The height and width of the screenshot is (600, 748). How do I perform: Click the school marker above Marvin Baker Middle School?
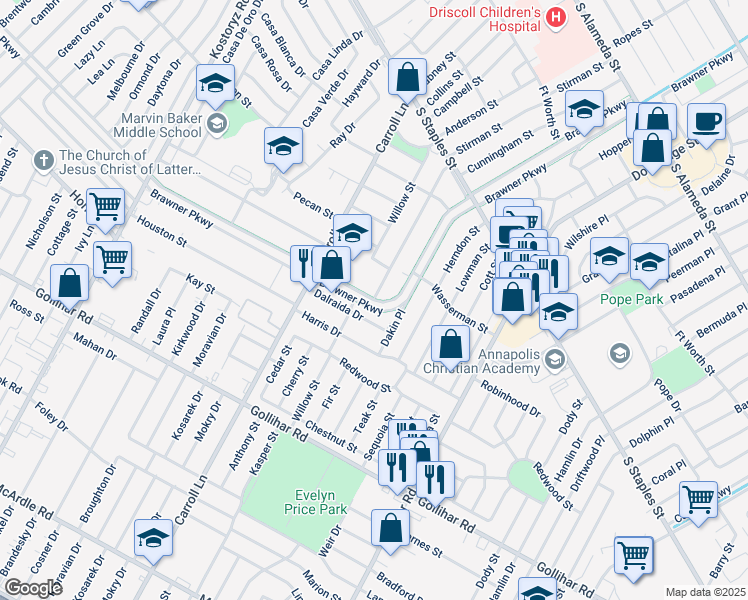tap(215, 84)
